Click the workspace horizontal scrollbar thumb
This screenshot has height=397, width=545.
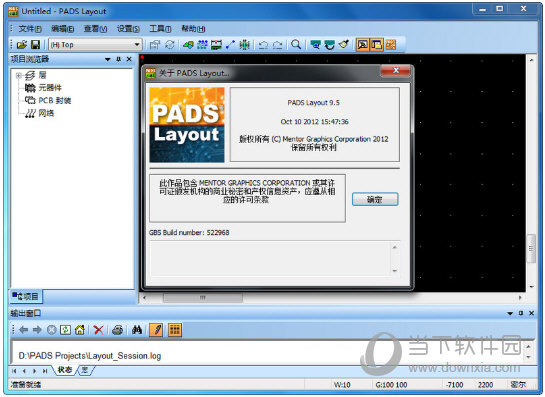[x=203, y=298]
